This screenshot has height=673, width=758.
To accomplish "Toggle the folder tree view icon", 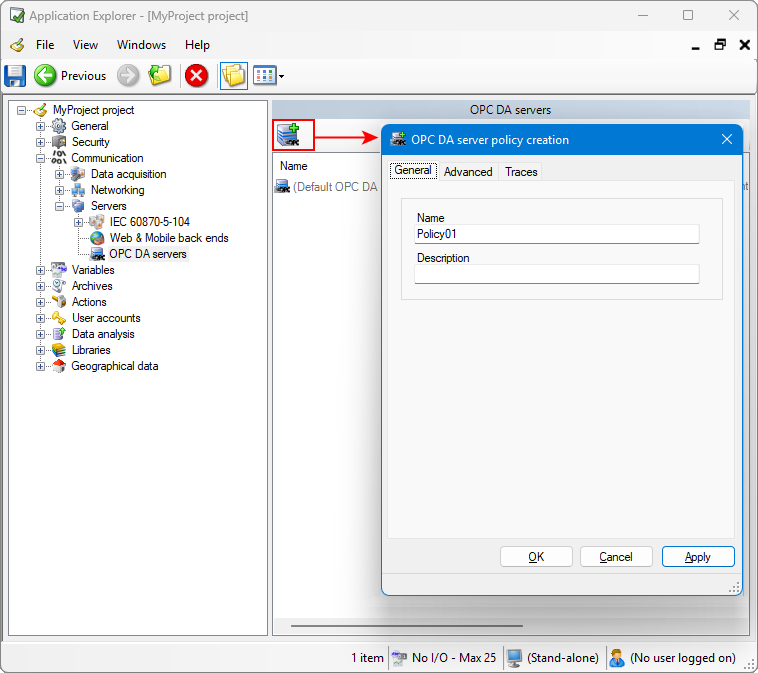I will 233,76.
